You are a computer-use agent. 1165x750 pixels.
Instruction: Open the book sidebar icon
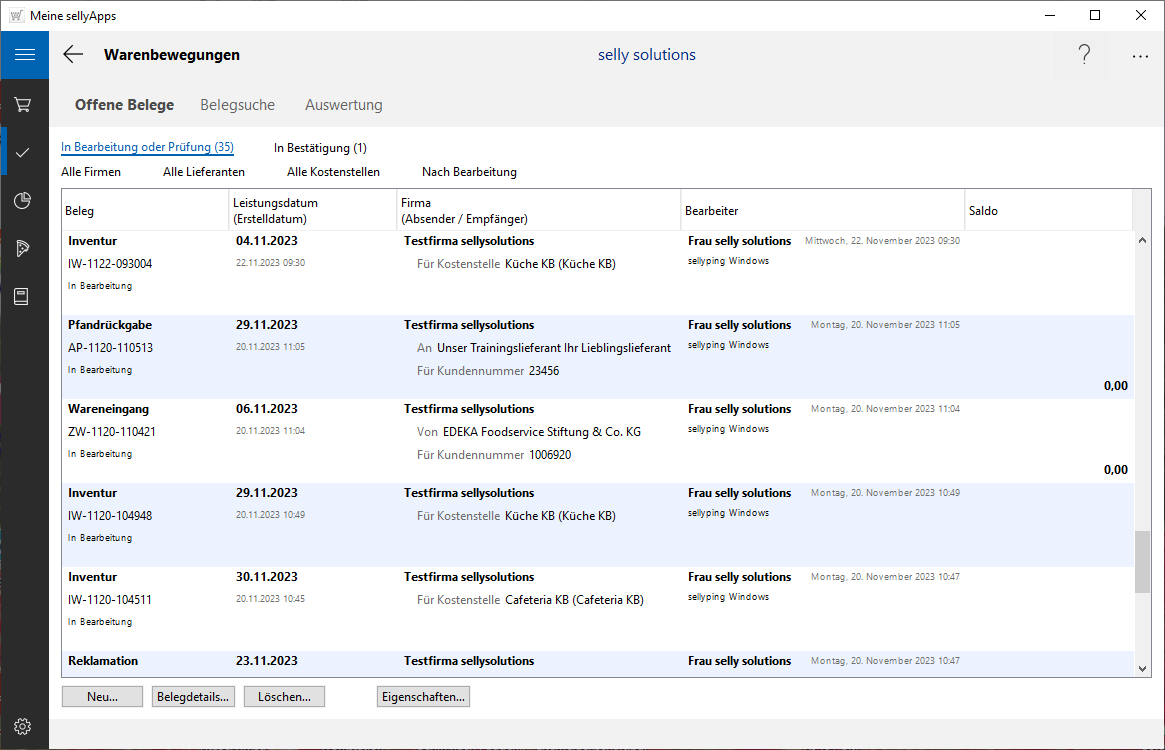[x=24, y=297]
